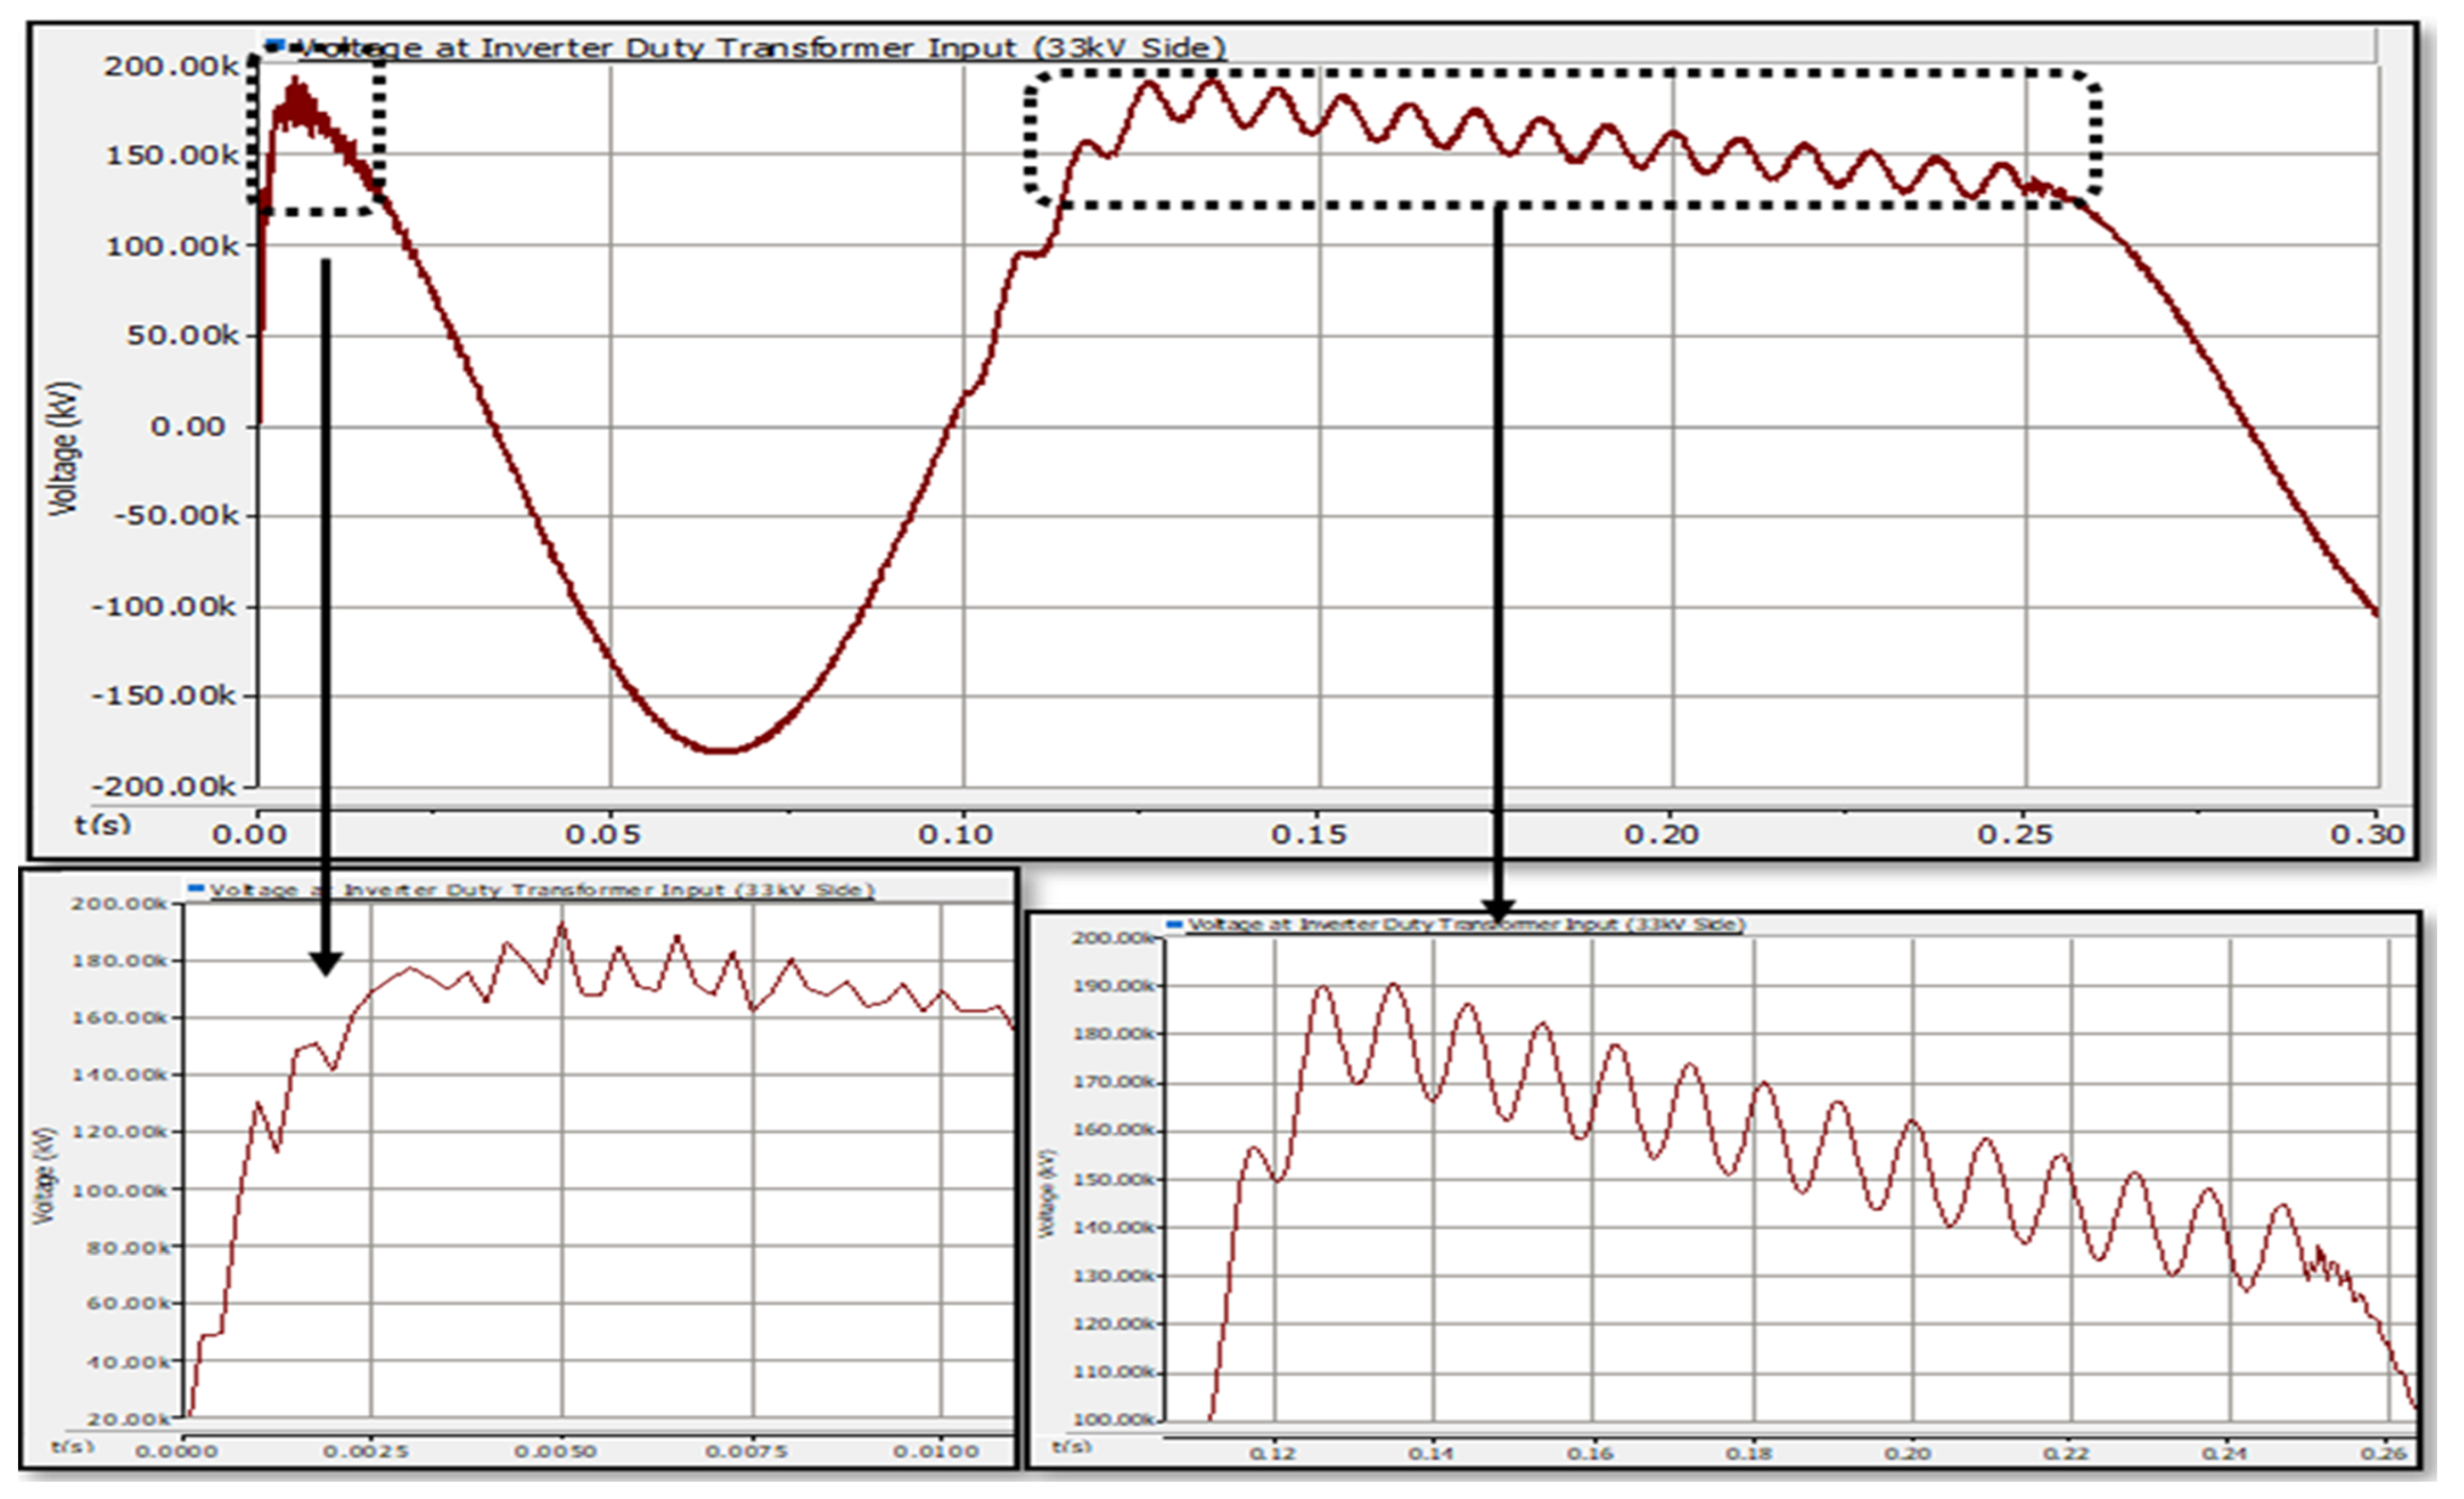Image resolution: width=2464 pixels, height=1499 pixels.
Task: Click the bottom-left plot's blue legend marker
Action: [196, 888]
